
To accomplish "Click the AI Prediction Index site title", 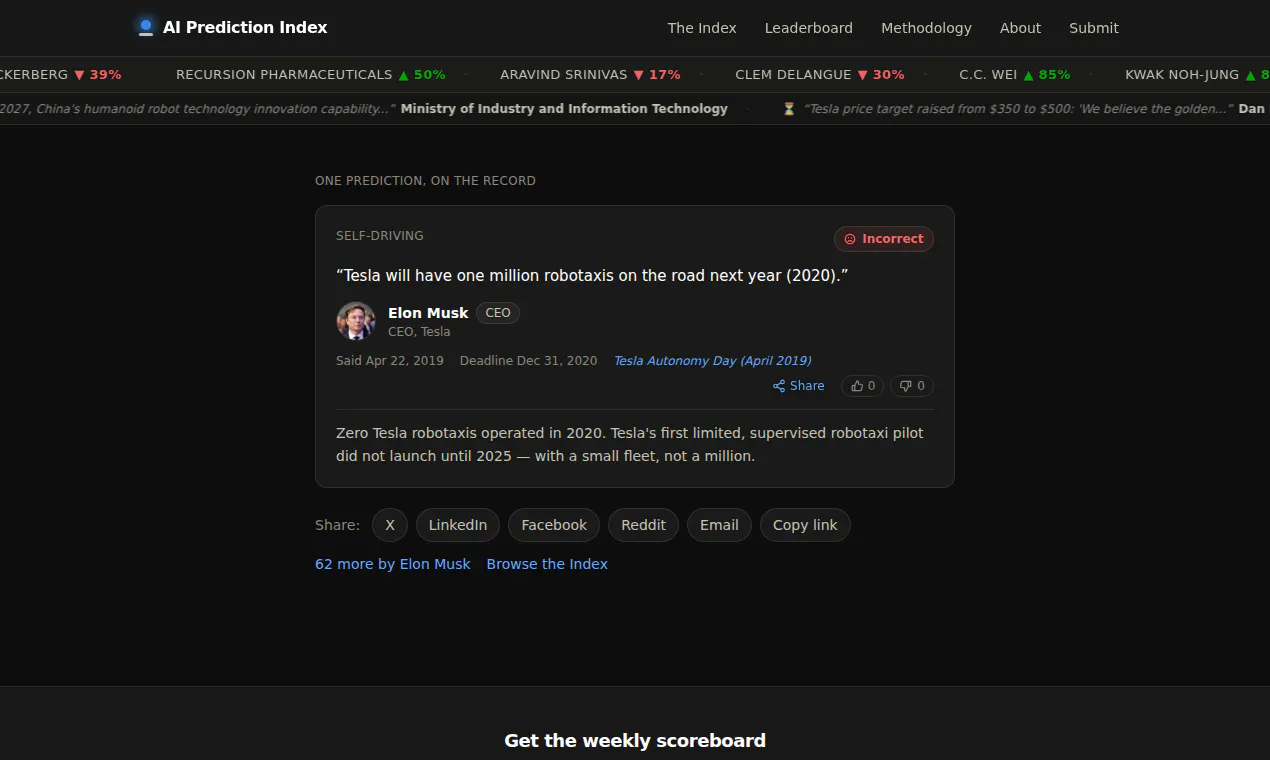I will point(245,28).
